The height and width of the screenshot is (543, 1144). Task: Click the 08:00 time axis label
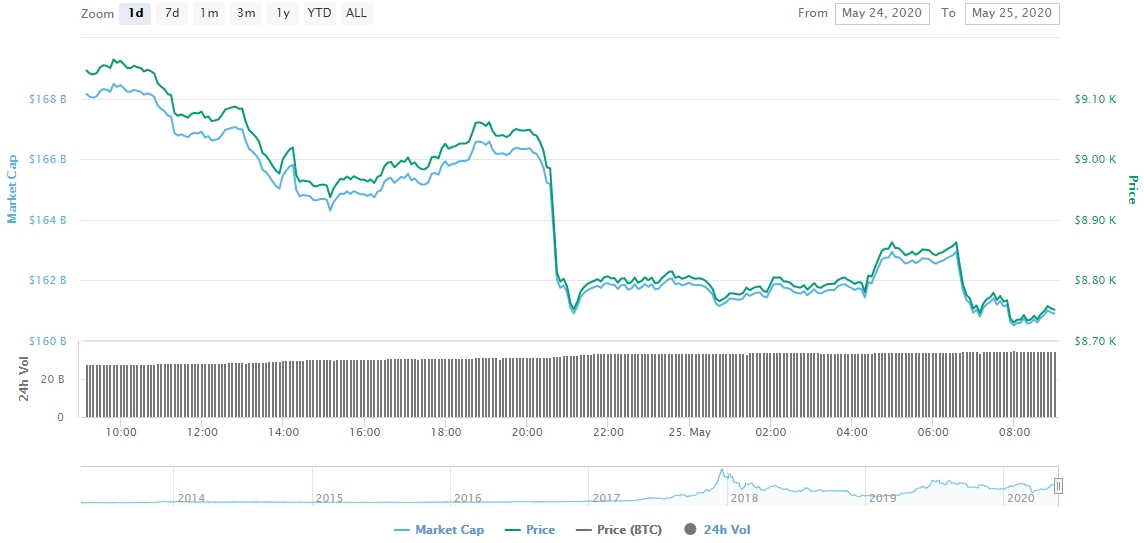point(1014,431)
